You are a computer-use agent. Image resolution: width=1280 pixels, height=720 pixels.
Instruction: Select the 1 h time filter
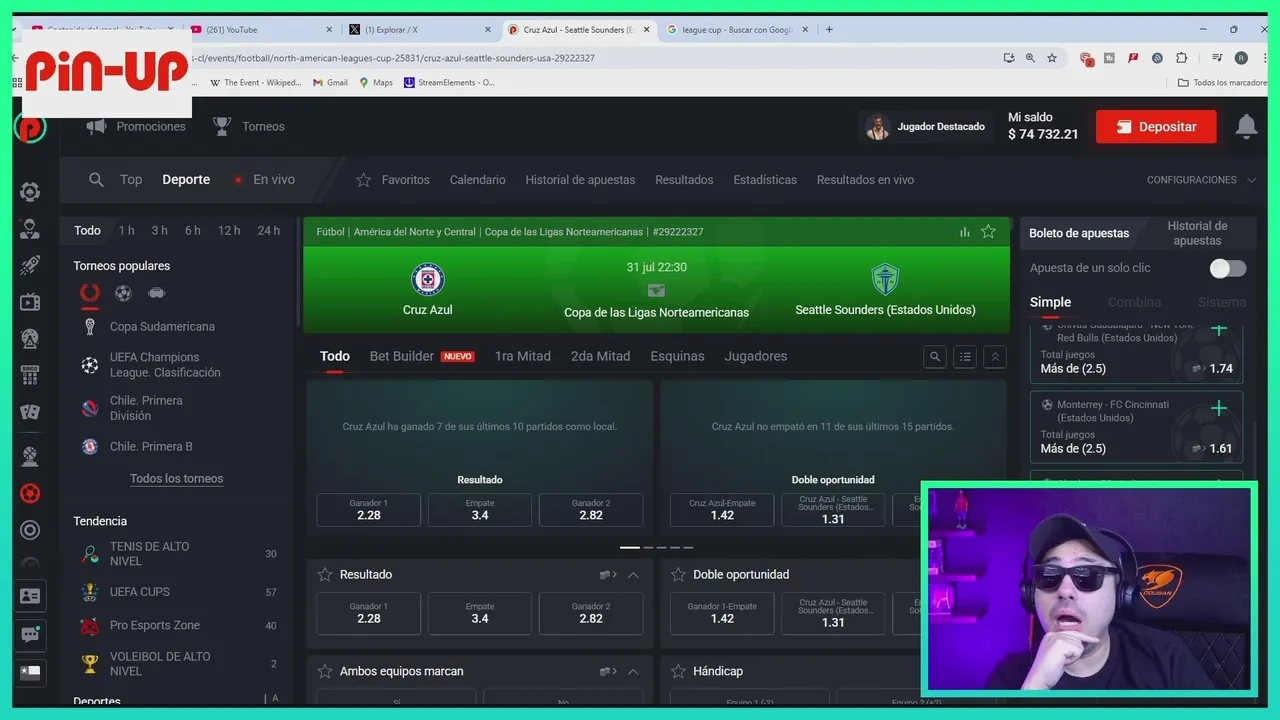point(126,231)
